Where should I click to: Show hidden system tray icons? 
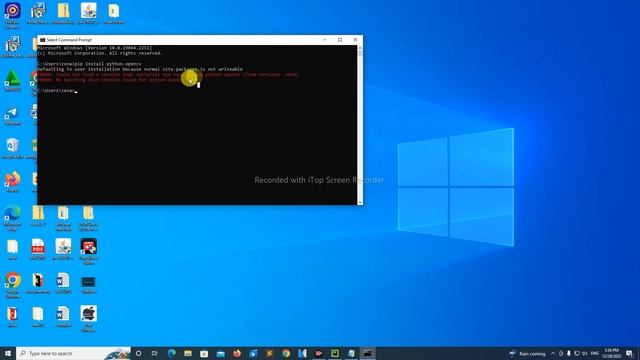(x=553, y=353)
